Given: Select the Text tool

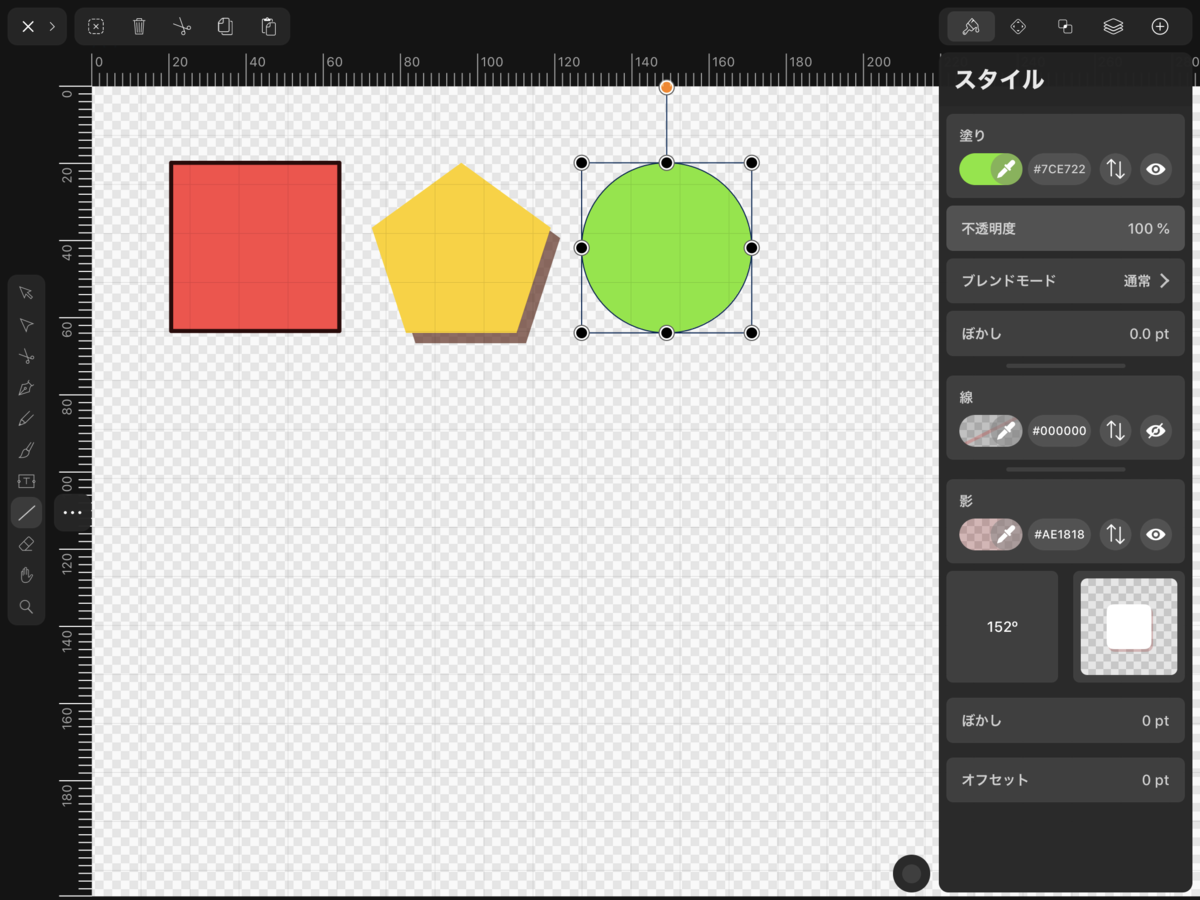Looking at the screenshot, I should tap(26, 481).
